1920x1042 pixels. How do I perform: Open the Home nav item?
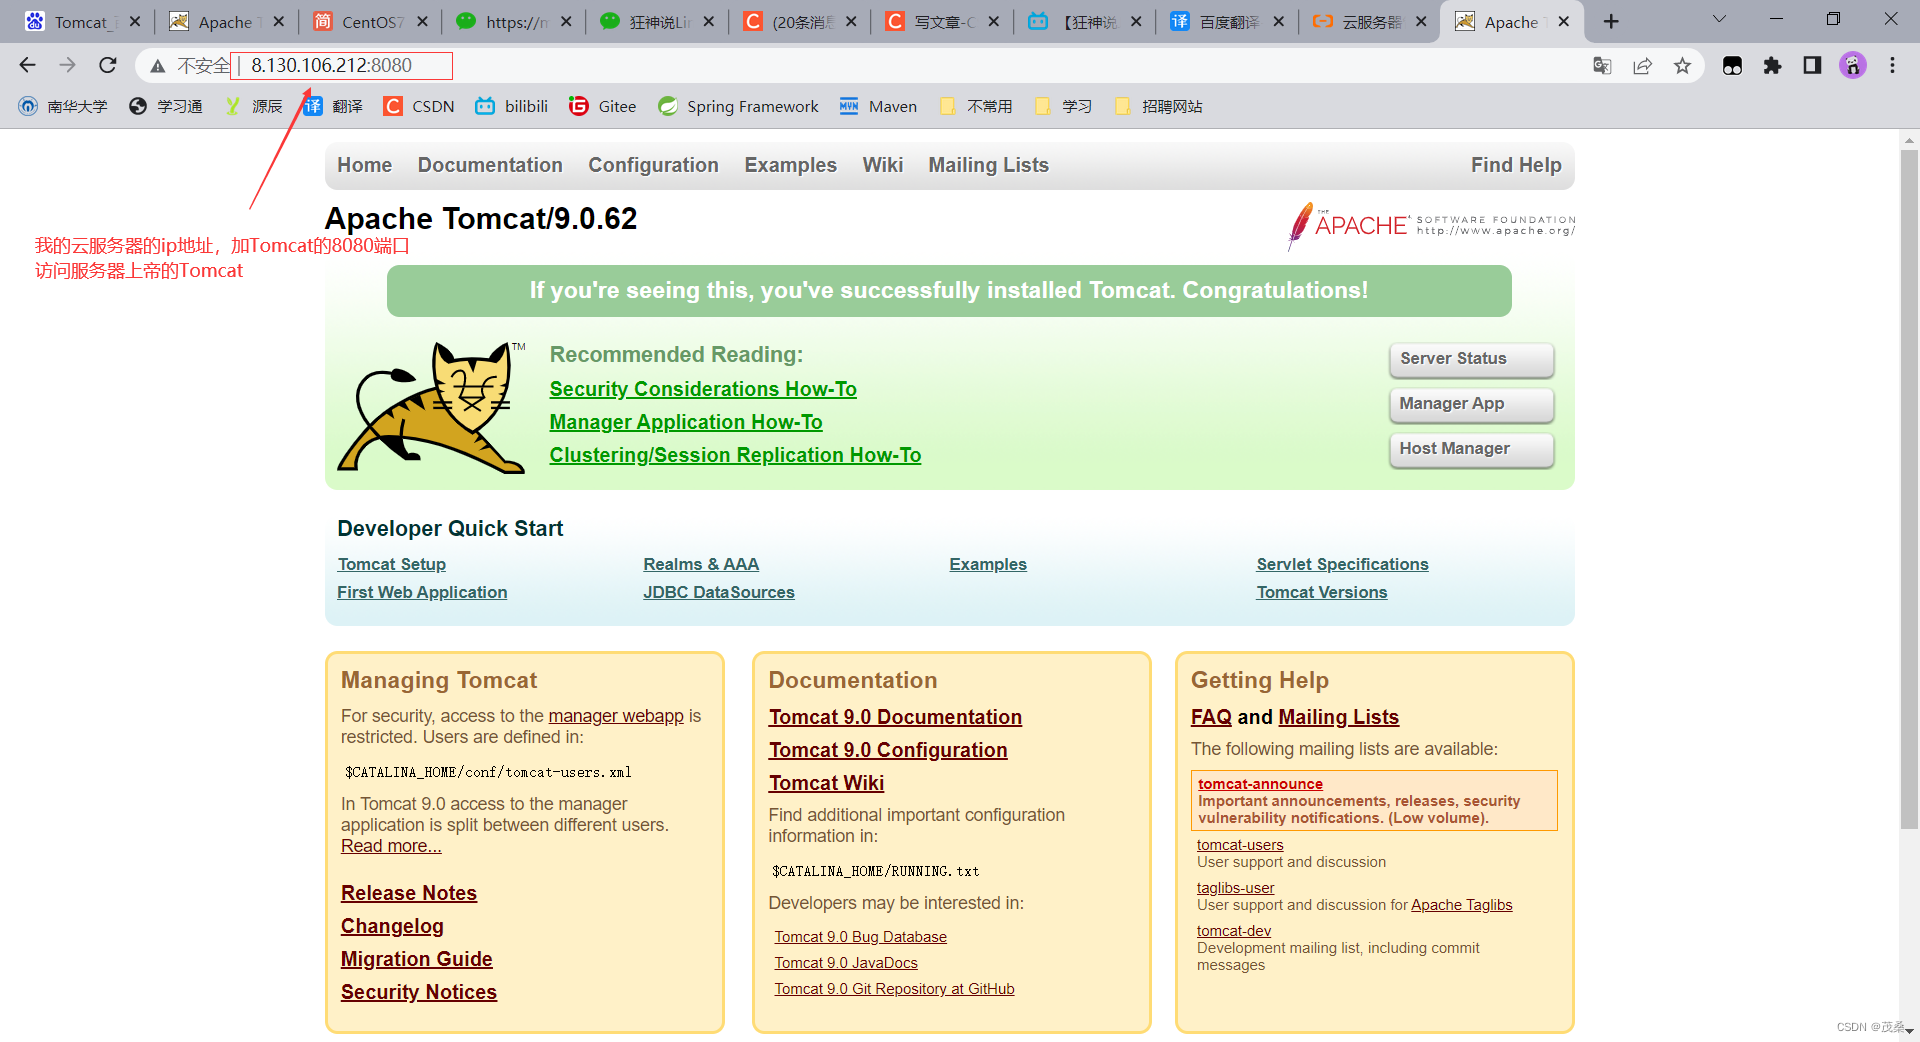364,165
